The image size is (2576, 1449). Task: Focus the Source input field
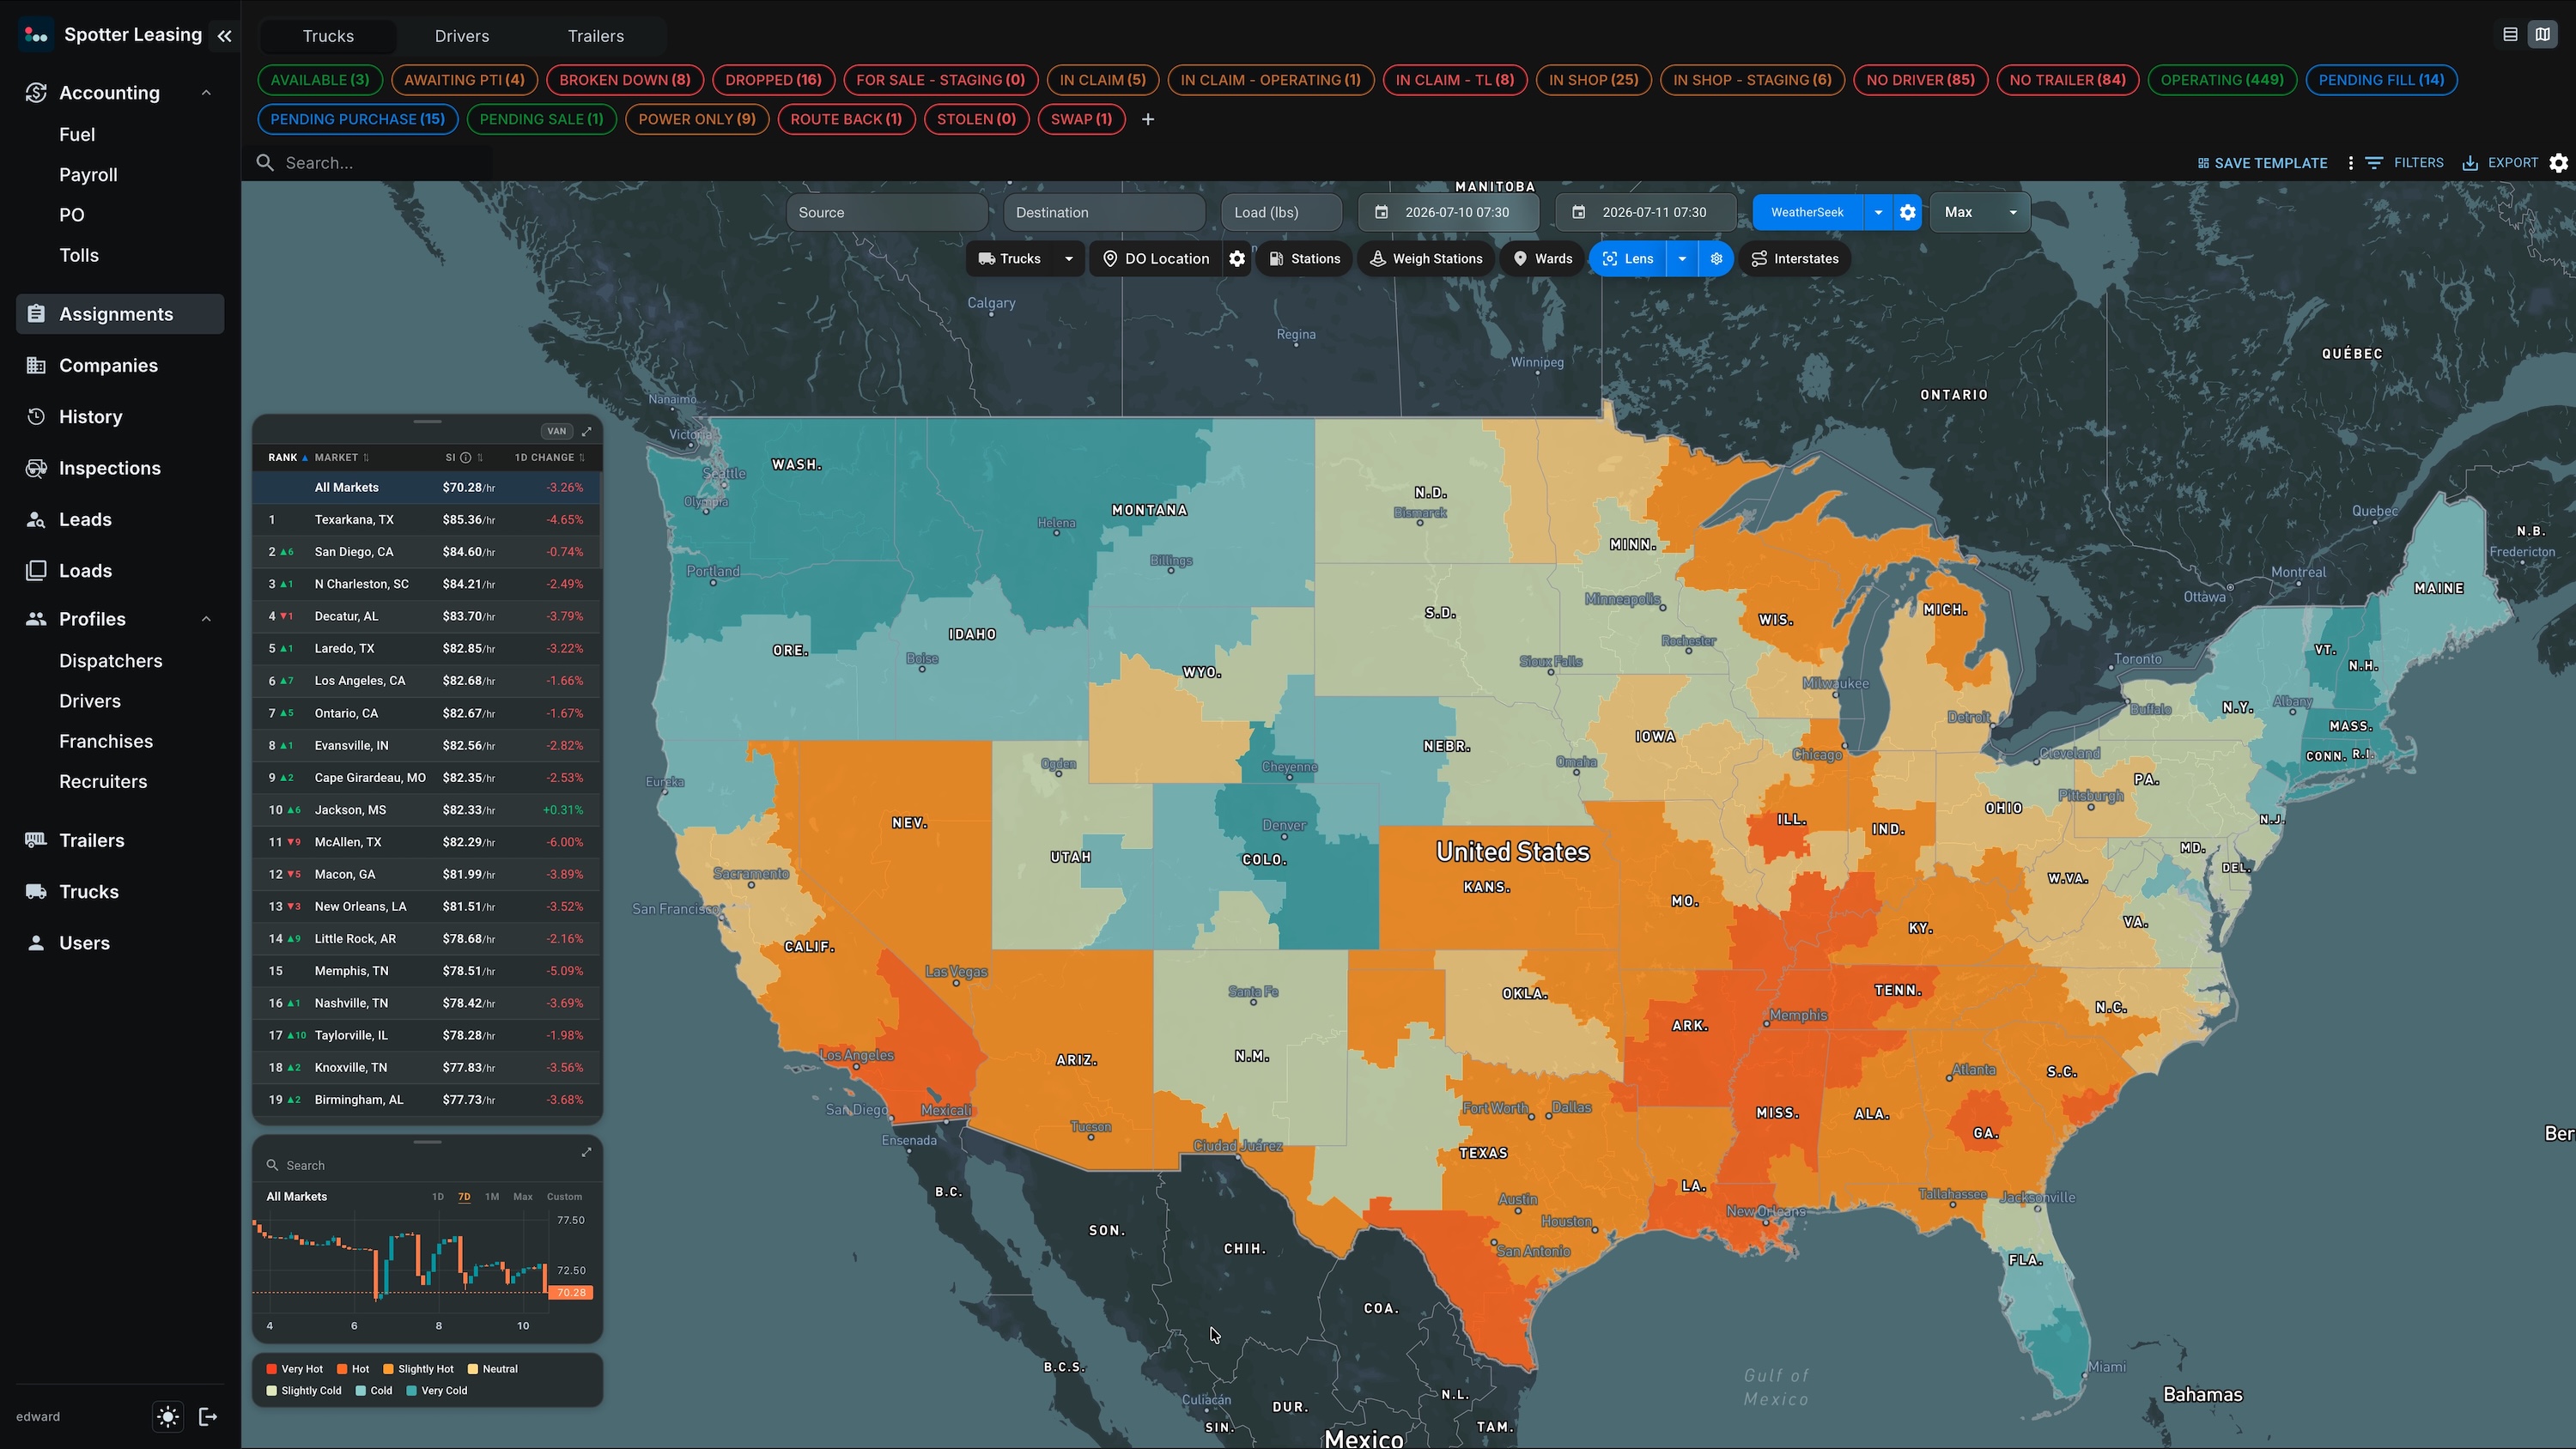coord(887,212)
